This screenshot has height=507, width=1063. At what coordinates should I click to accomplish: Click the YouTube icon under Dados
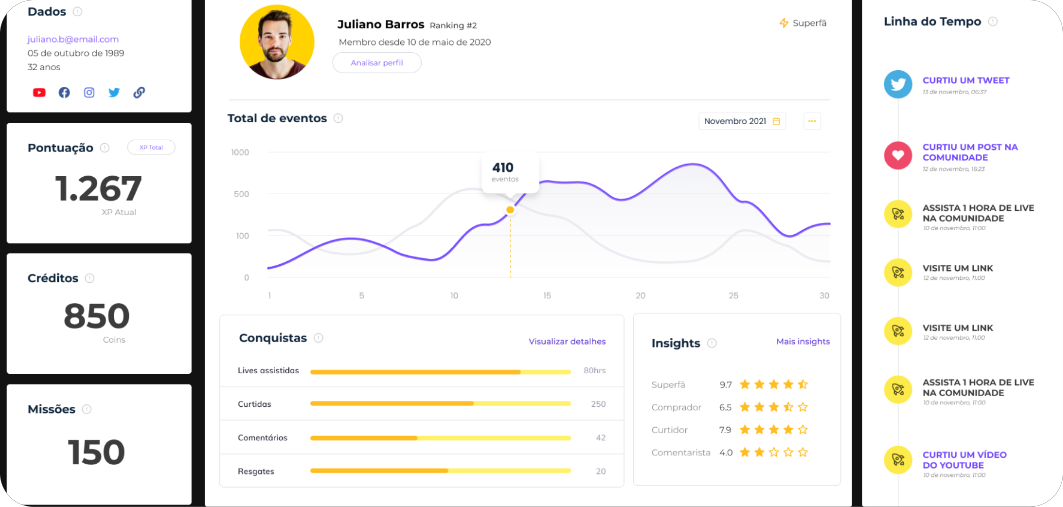pos(39,92)
